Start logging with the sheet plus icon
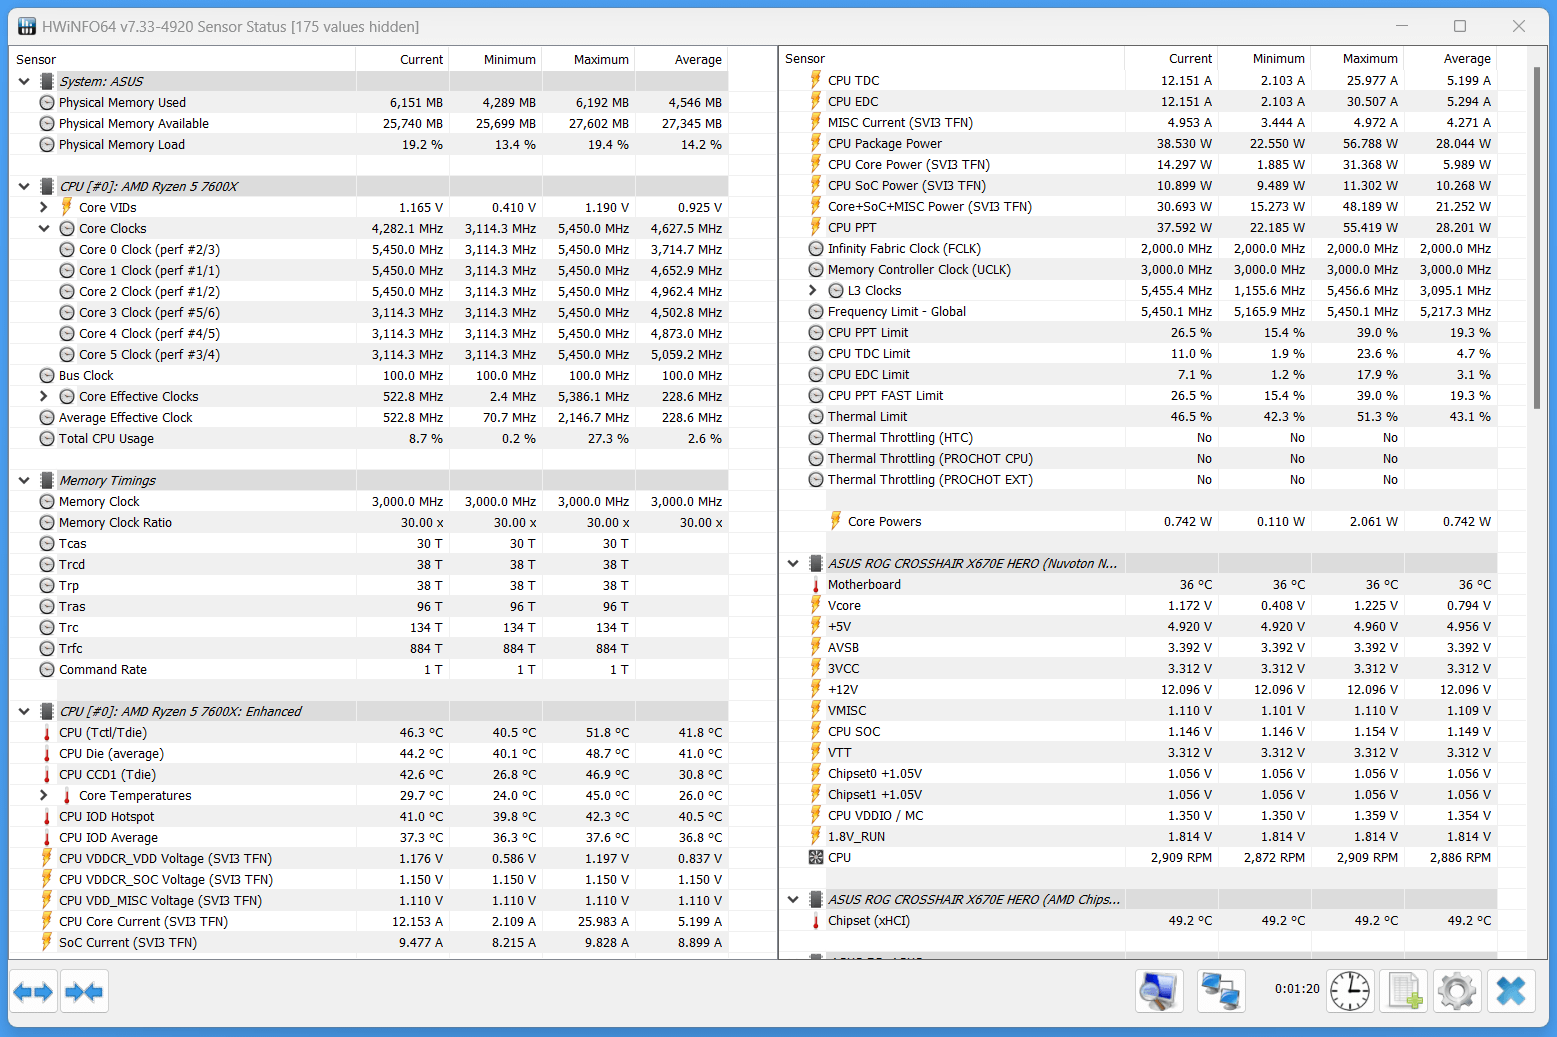The width and height of the screenshot is (1557, 1037). pos(1404,992)
